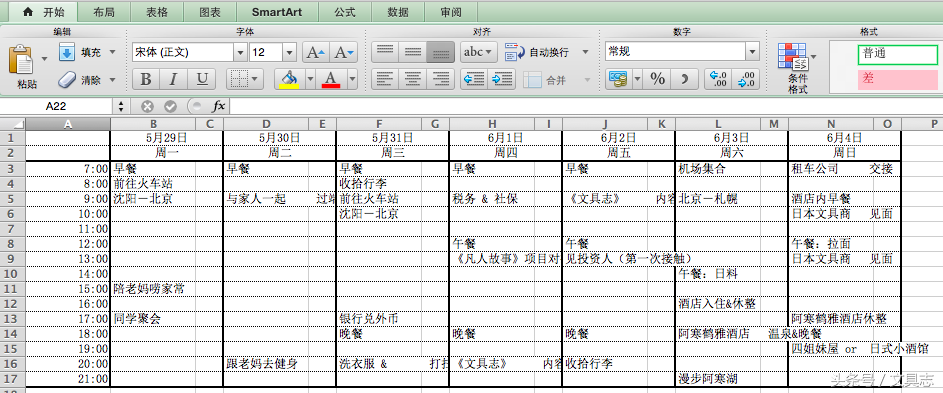Select the Normal (普通) cell style
943x393 pixels.
click(x=897, y=54)
